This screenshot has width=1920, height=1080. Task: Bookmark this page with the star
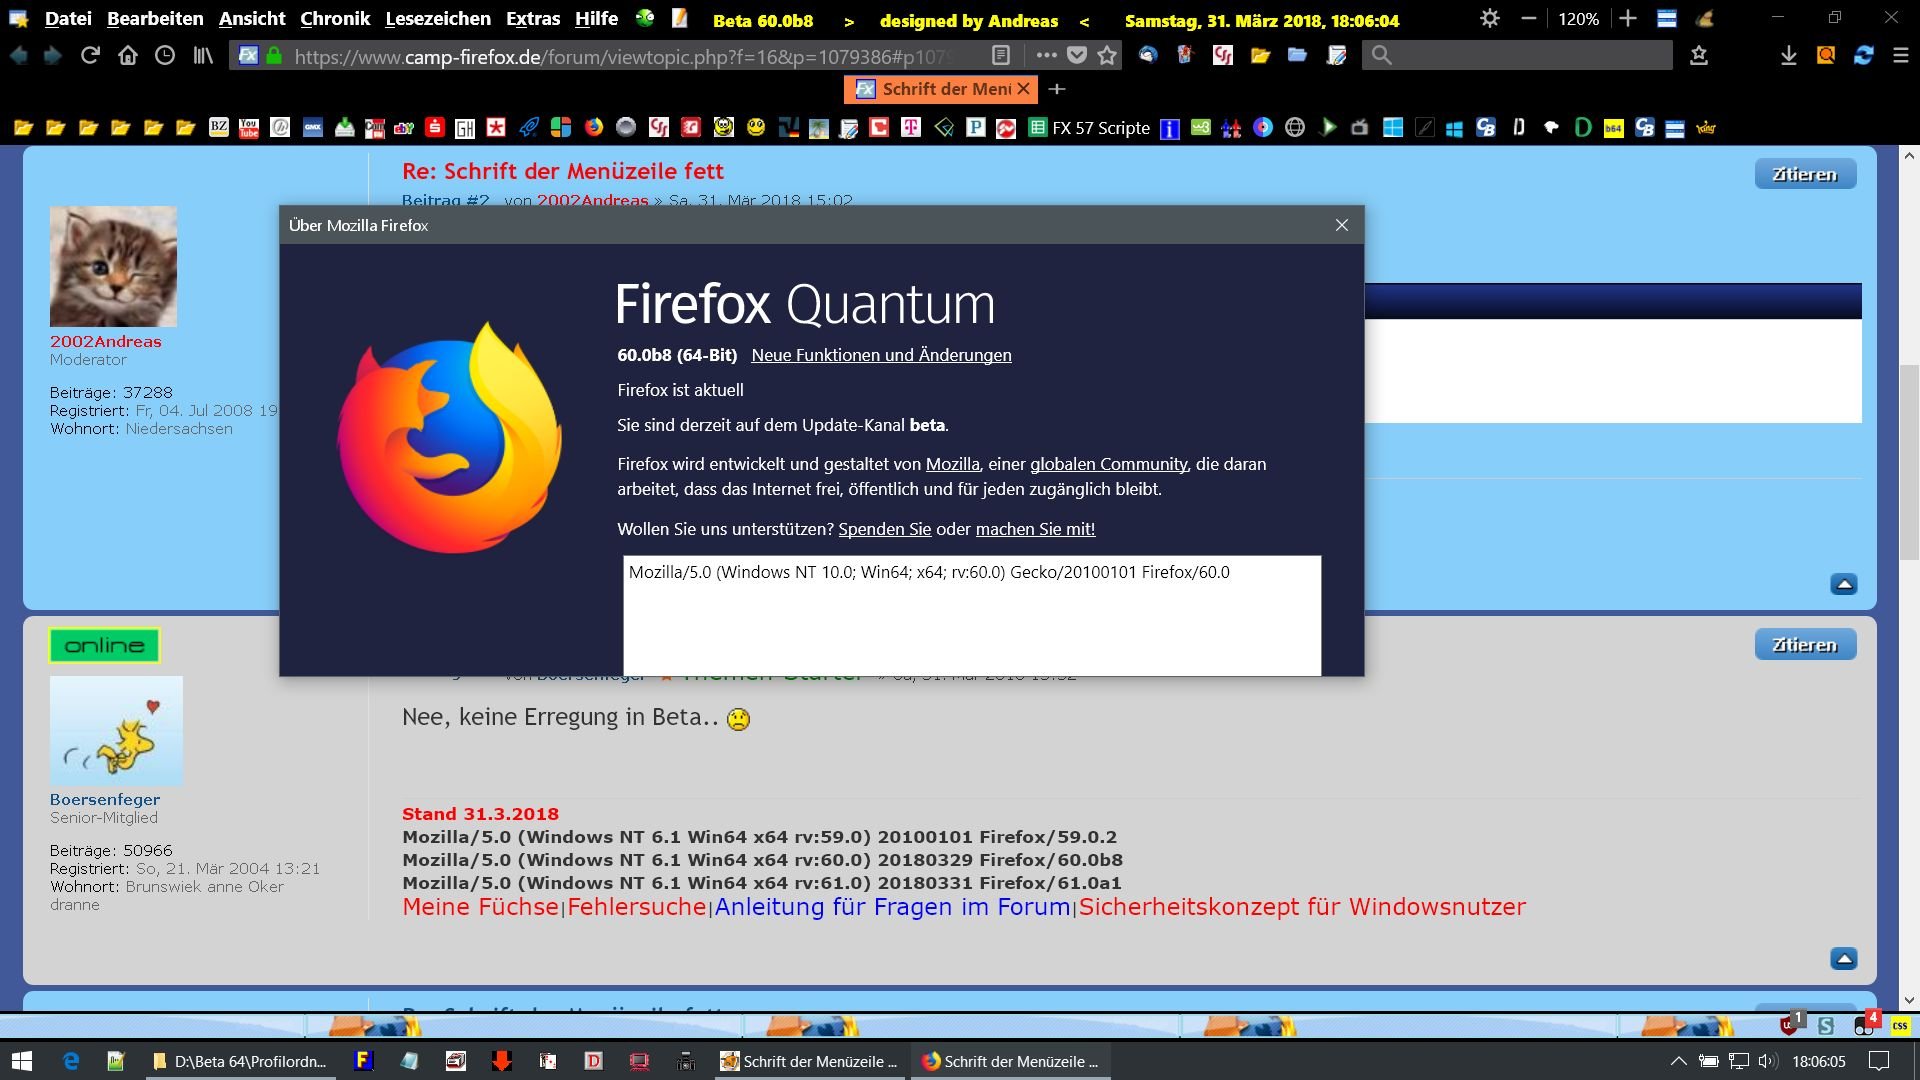(x=1107, y=56)
